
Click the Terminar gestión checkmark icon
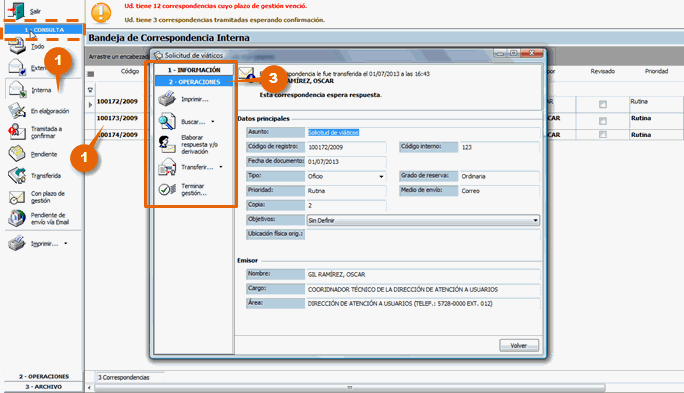click(167, 189)
